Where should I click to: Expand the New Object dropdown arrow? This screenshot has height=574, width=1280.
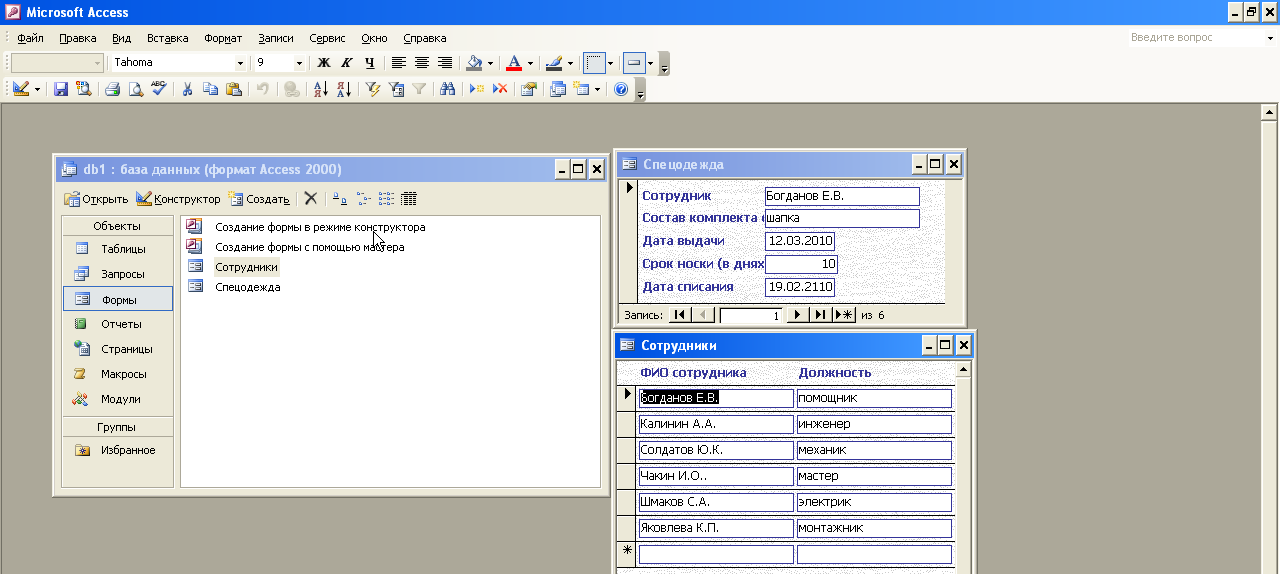597,89
